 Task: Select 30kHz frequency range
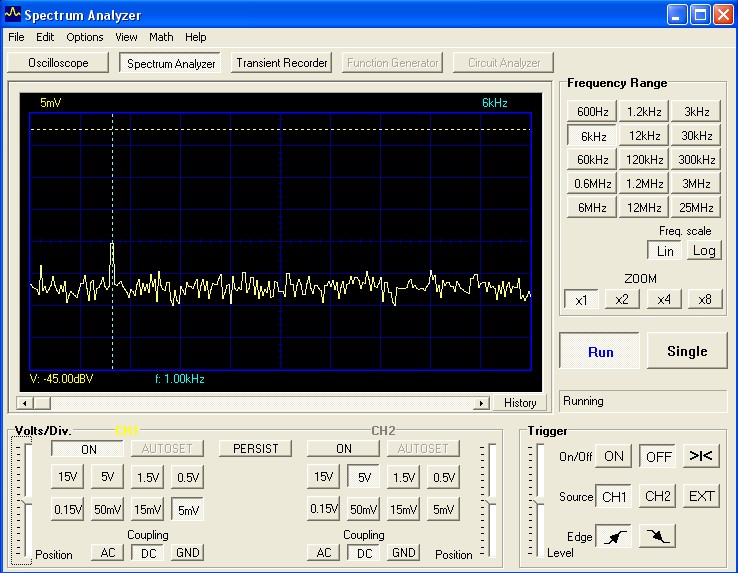(696, 136)
